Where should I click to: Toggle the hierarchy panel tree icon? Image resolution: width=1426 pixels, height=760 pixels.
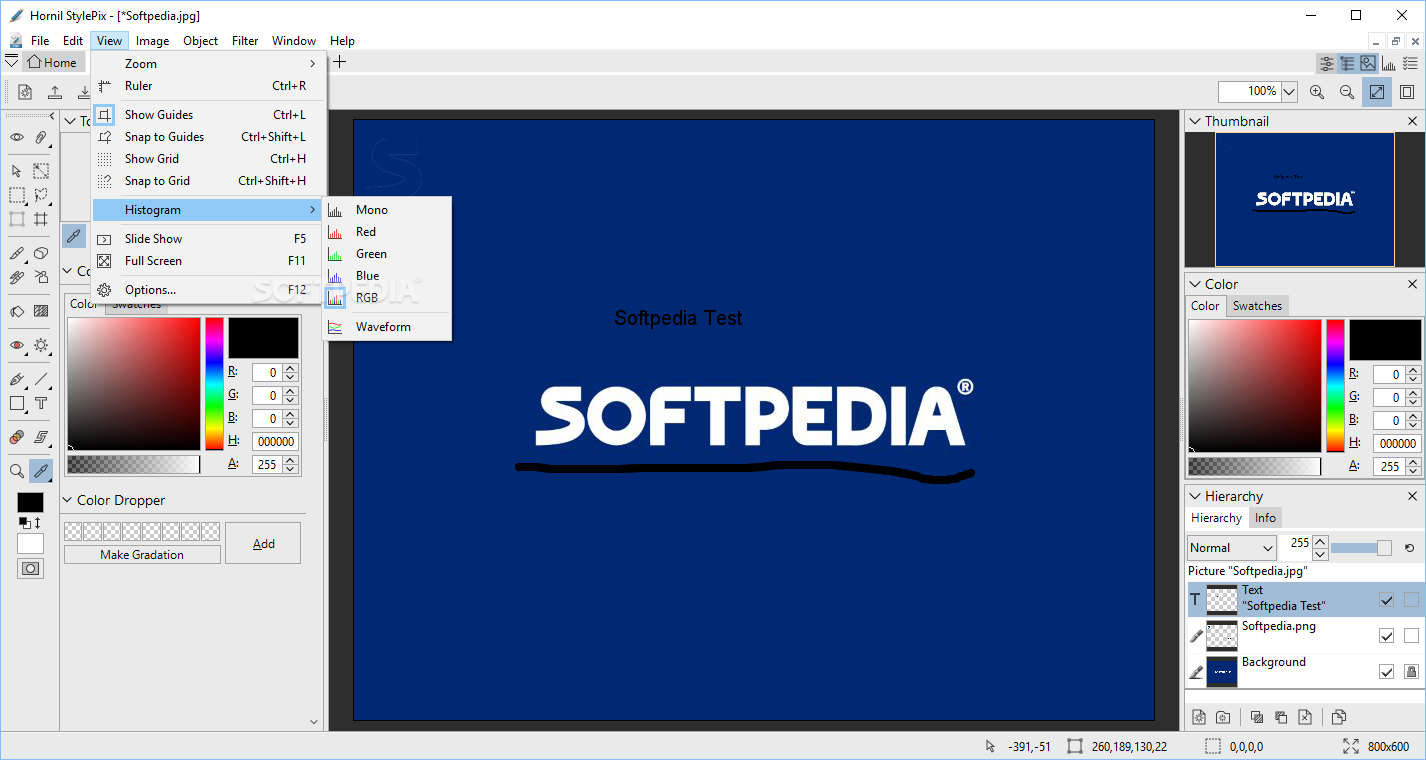(1347, 63)
